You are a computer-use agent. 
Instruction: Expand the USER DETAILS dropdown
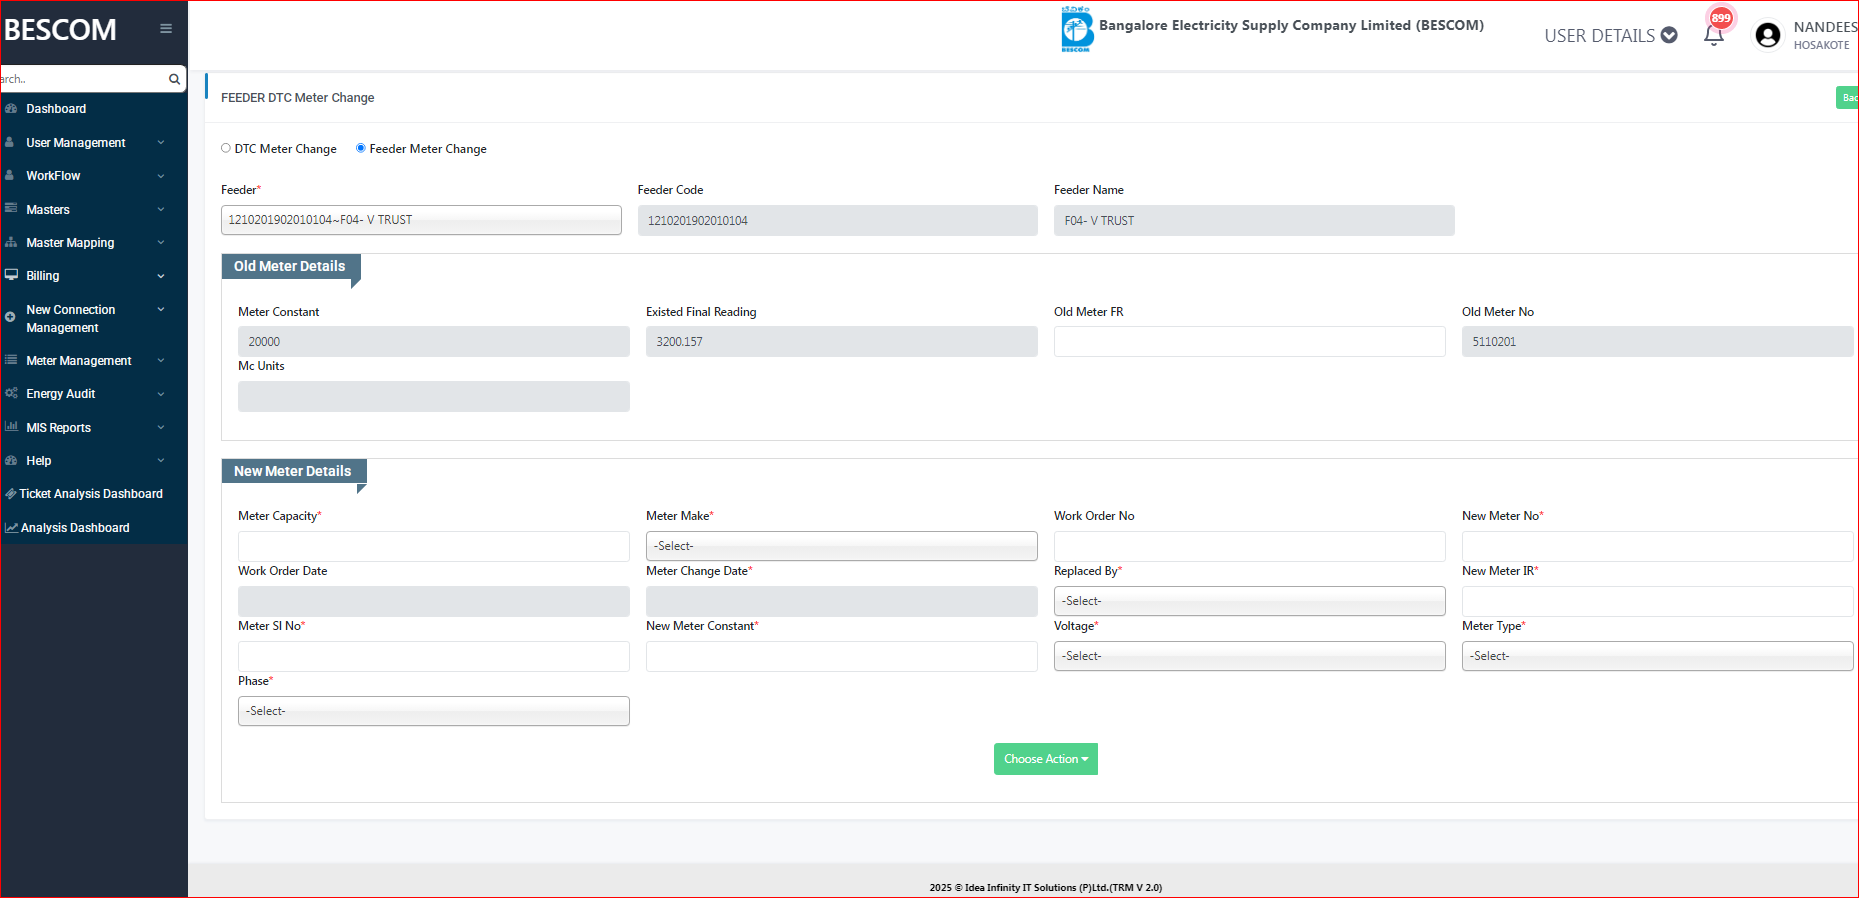point(1610,36)
